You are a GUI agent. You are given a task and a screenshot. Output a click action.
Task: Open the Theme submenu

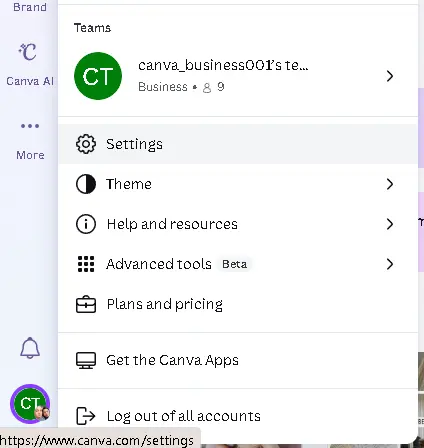click(x=238, y=184)
